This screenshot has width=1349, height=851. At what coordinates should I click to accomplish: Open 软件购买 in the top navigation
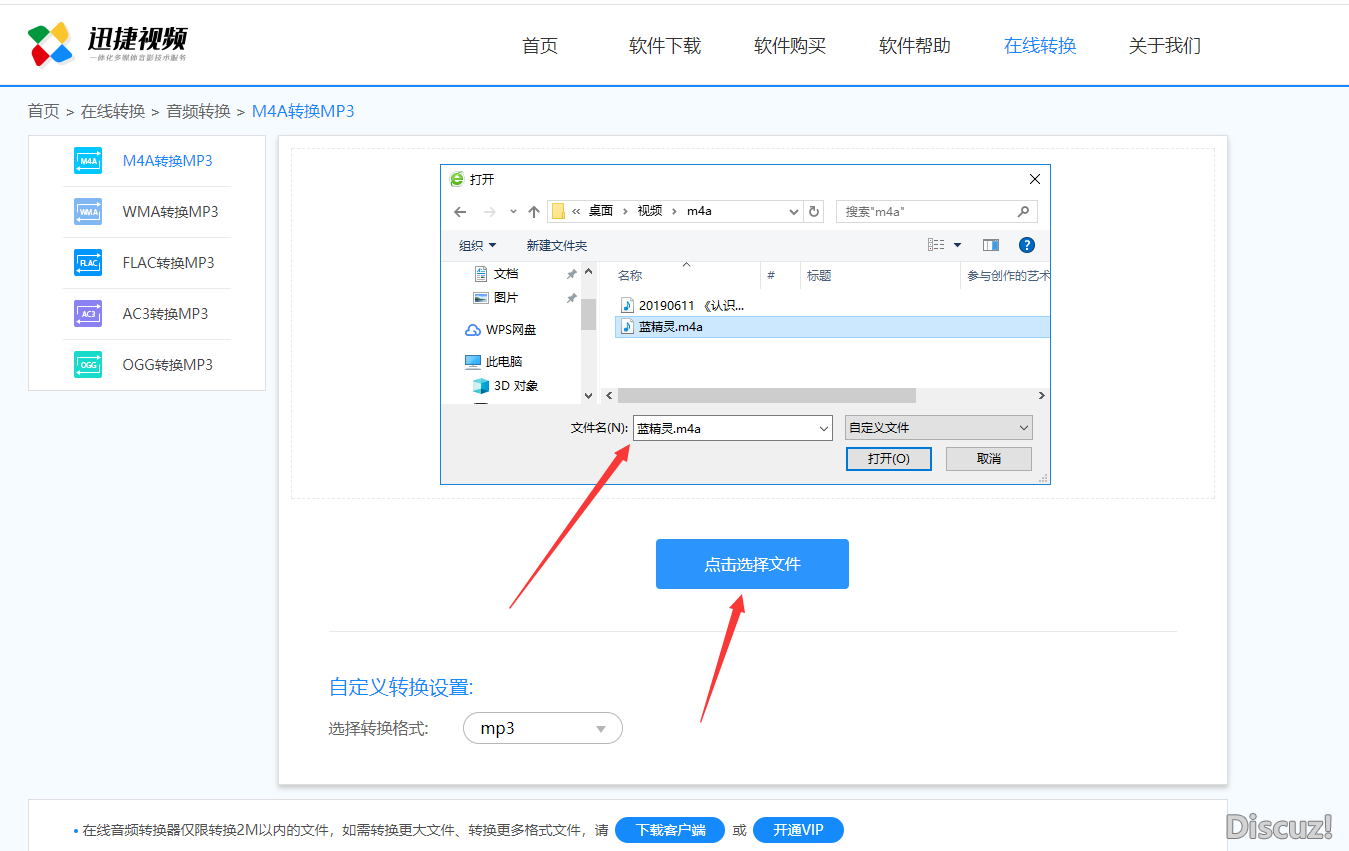pyautogui.click(x=790, y=46)
